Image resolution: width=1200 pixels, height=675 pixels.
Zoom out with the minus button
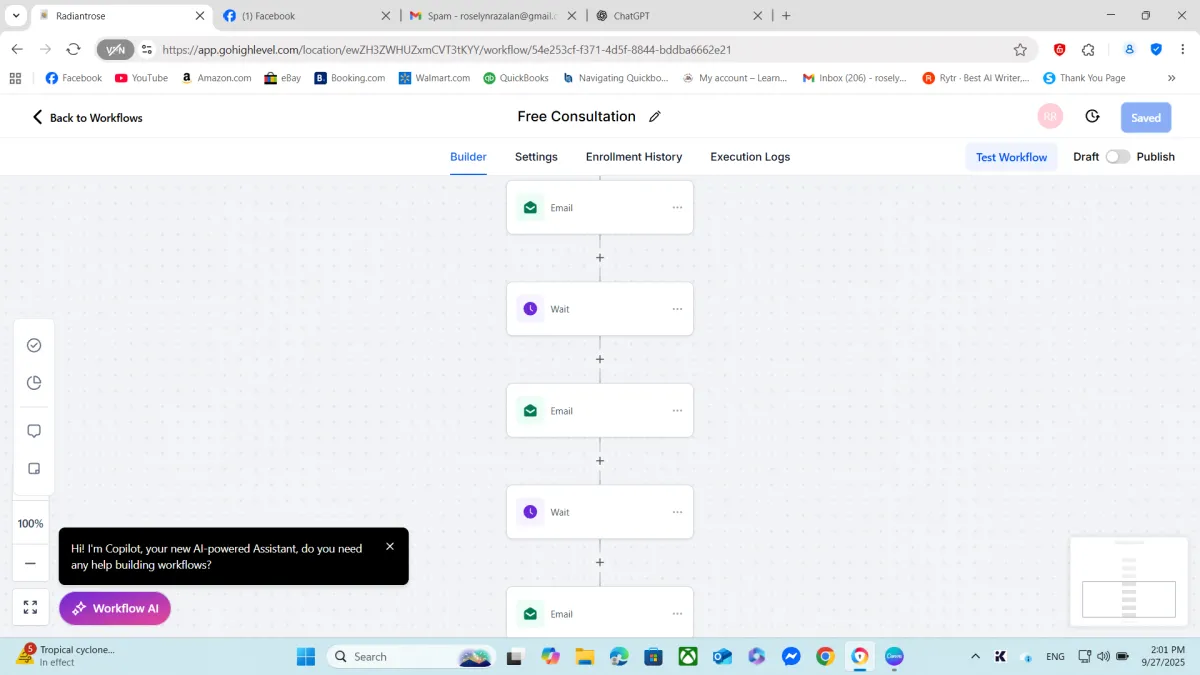point(31,564)
